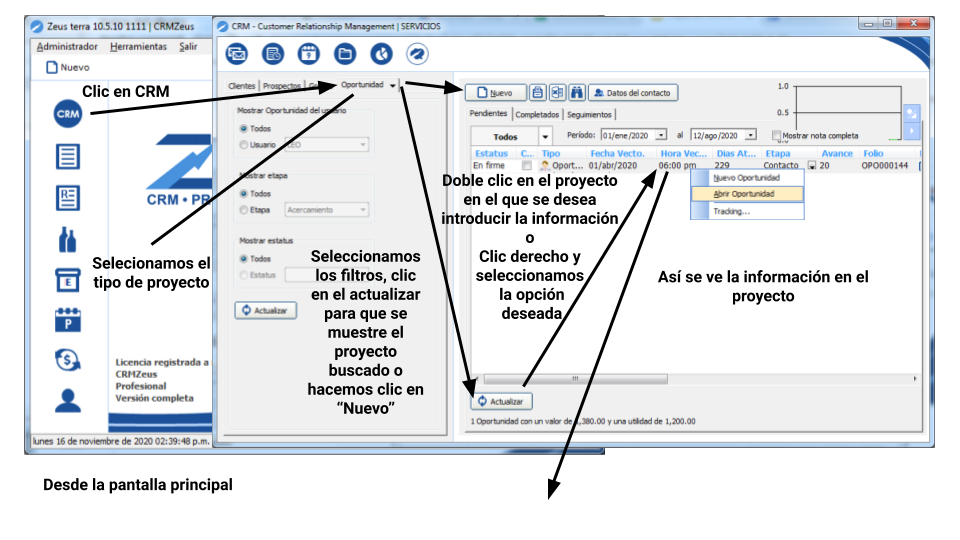Click Actualizar in the filter panel
The height and width of the screenshot is (540, 960).
(265, 310)
